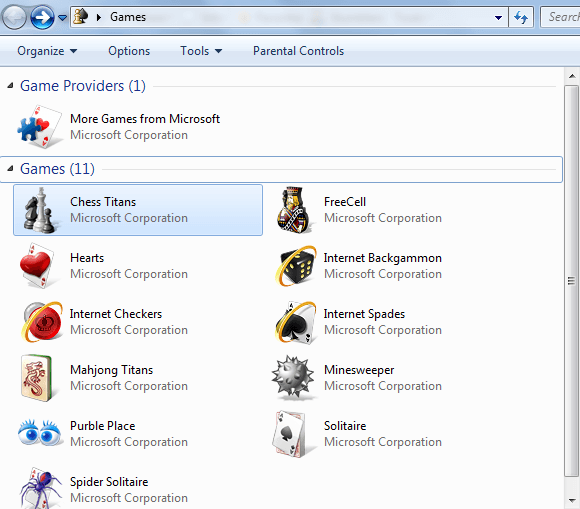Select the Games (11) group header
Image resolution: width=580 pixels, height=509 pixels.
click(57, 169)
